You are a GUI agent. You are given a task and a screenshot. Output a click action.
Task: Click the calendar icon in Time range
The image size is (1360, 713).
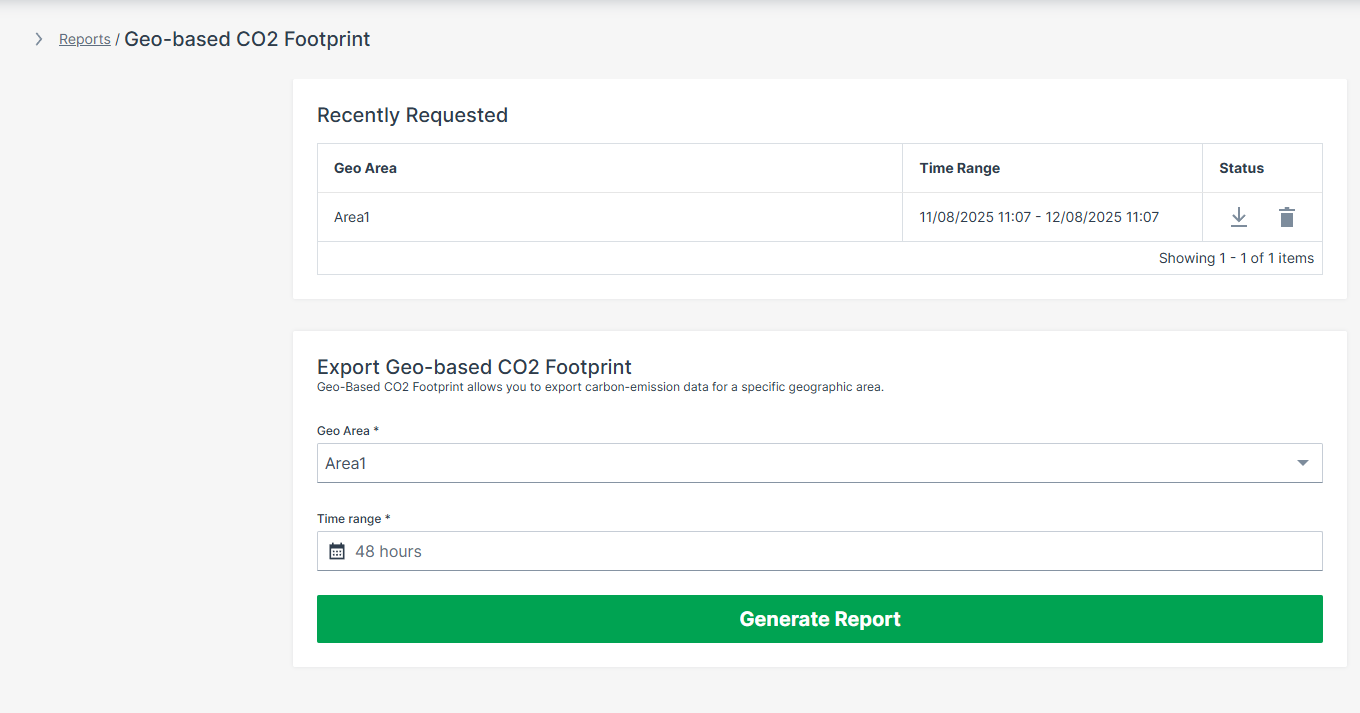337,551
